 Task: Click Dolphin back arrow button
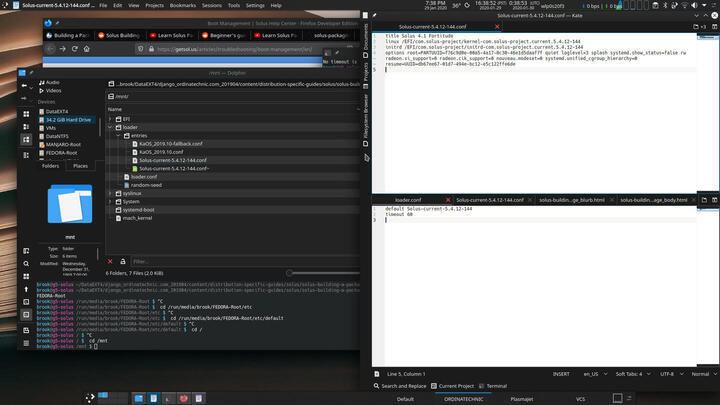coord(24,85)
